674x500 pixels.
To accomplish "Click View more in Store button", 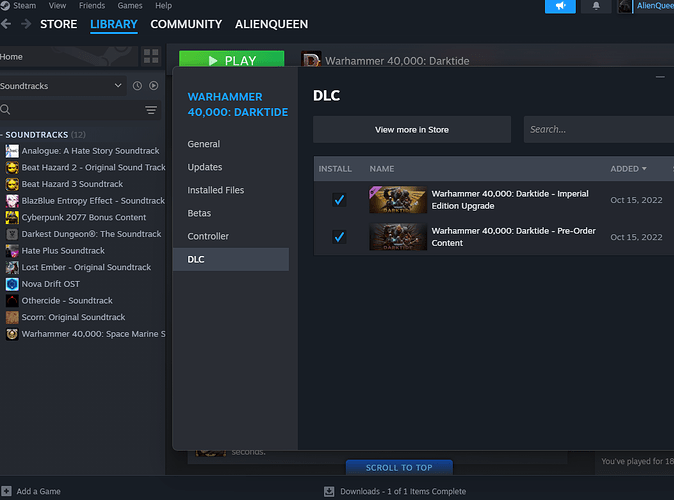I will pos(412,129).
